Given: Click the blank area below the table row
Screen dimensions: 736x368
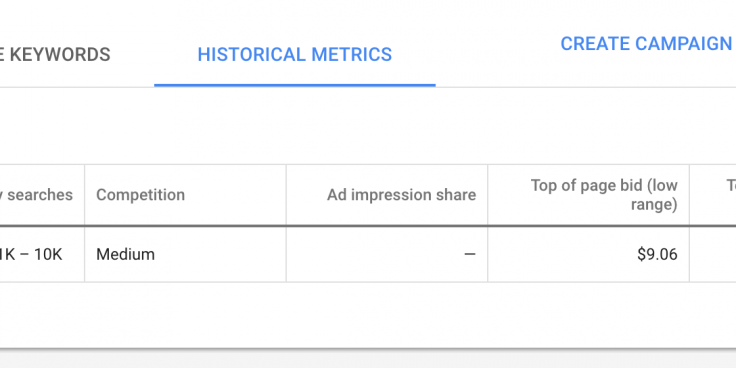Looking at the screenshot, I should tap(368, 314).
